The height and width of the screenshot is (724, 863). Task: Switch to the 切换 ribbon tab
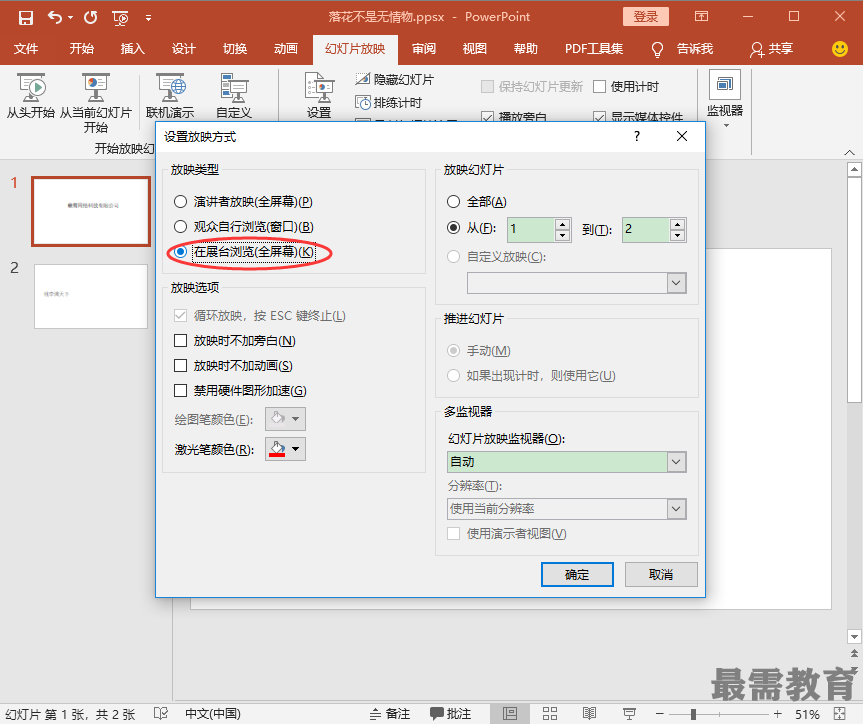[x=235, y=49]
